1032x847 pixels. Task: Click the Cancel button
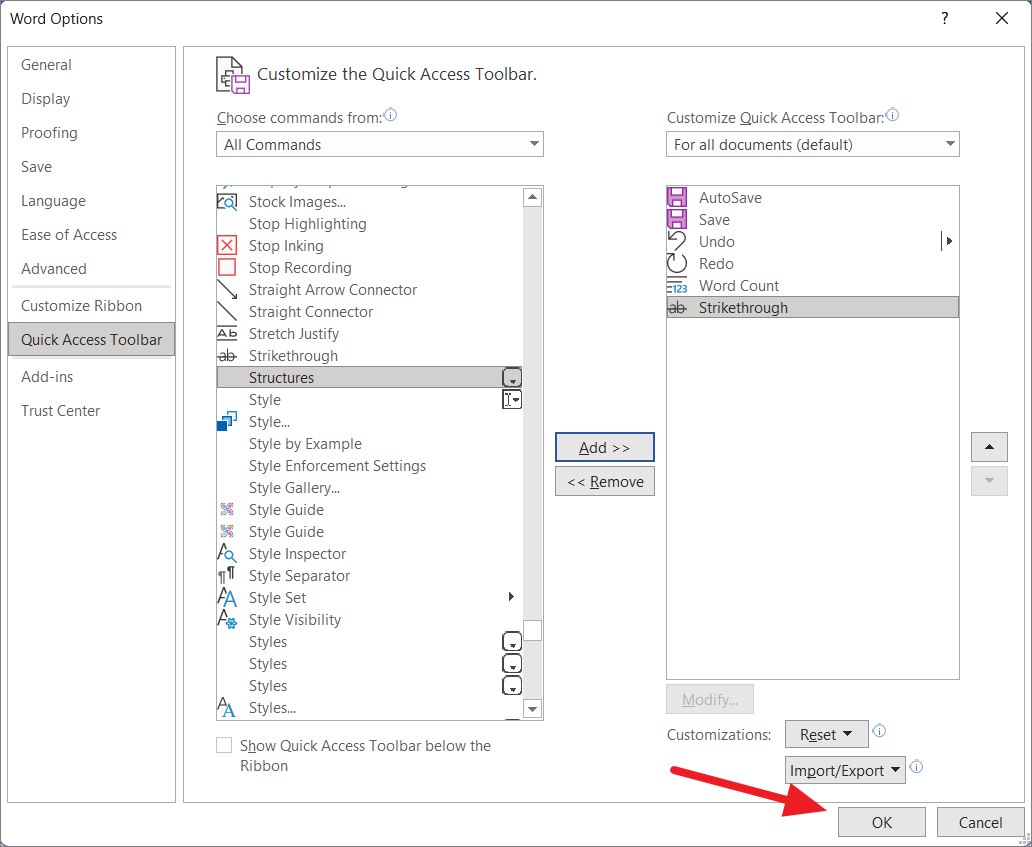pyautogui.click(x=981, y=823)
